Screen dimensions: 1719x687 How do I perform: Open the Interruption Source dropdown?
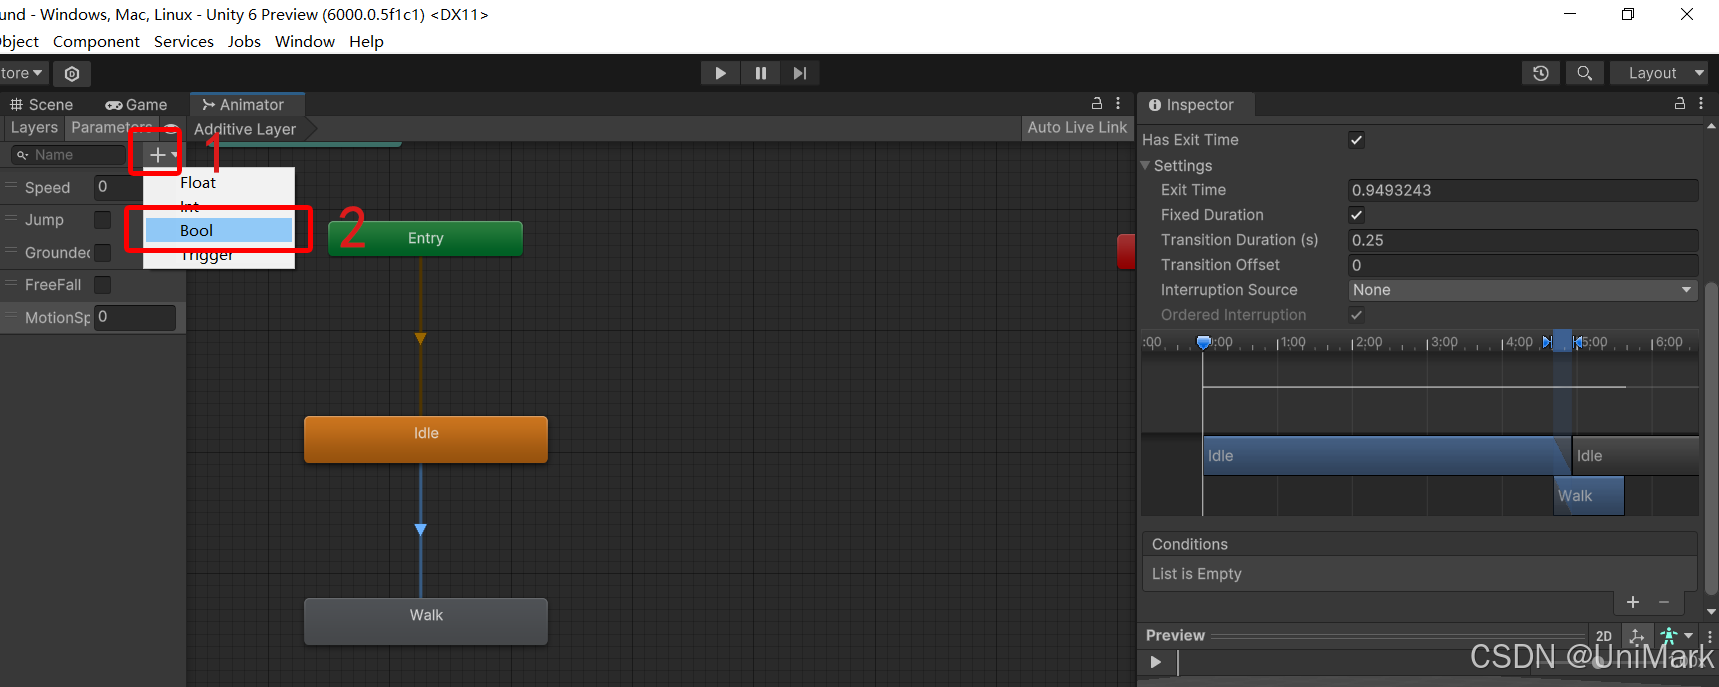click(x=1523, y=290)
